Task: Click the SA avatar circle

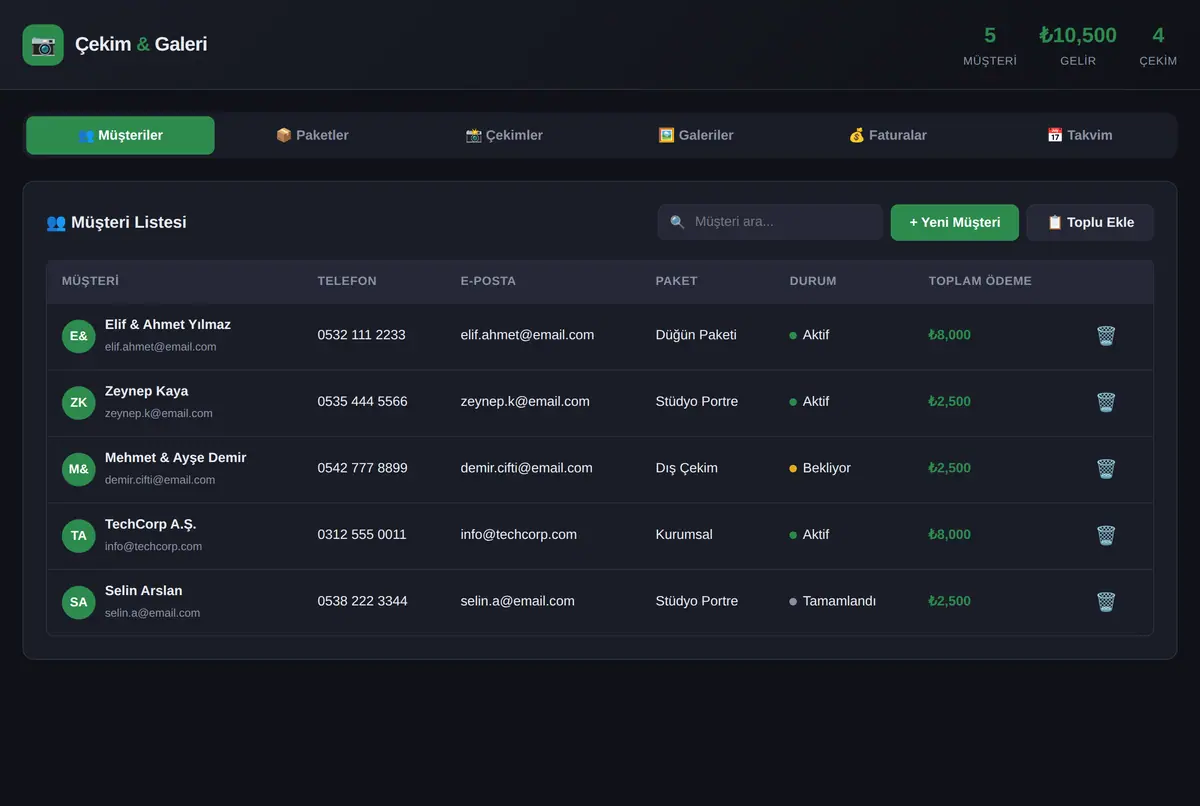Action: (x=79, y=602)
